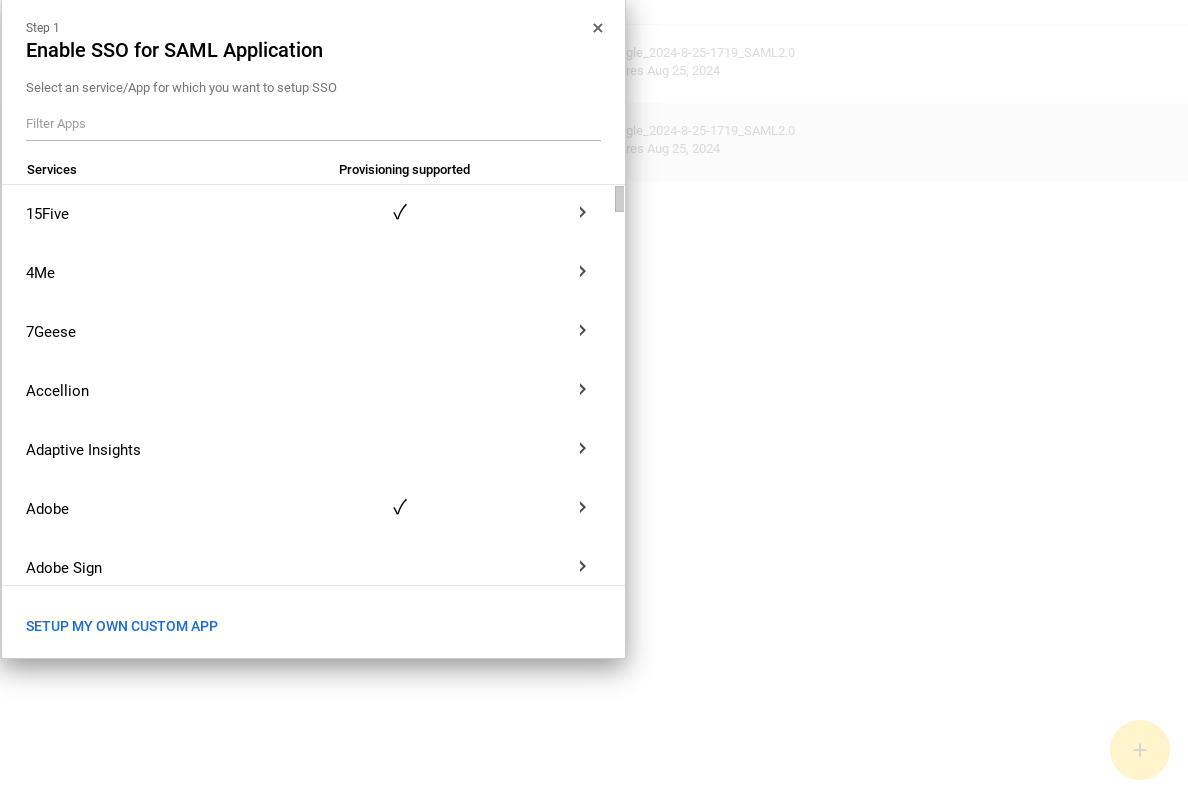Select the Accellion service name
Viewport: 1188px width, 791px height.
(58, 392)
